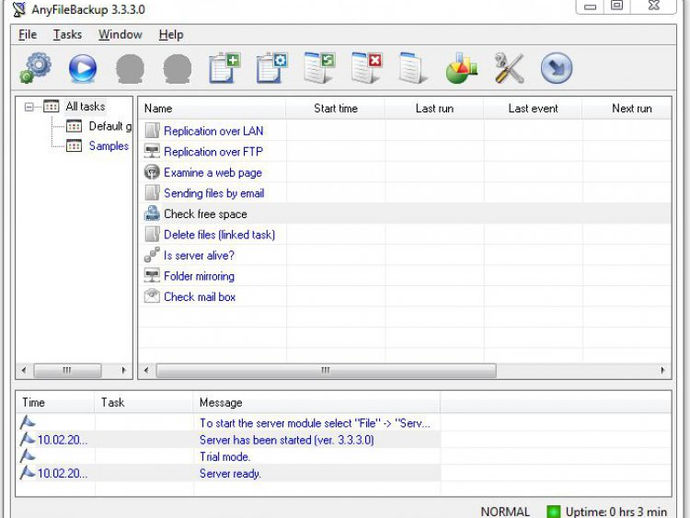Image resolution: width=690 pixels, height=518 pixels.
Task: Click the Task column header in log
Action: [x=144, y=402]
